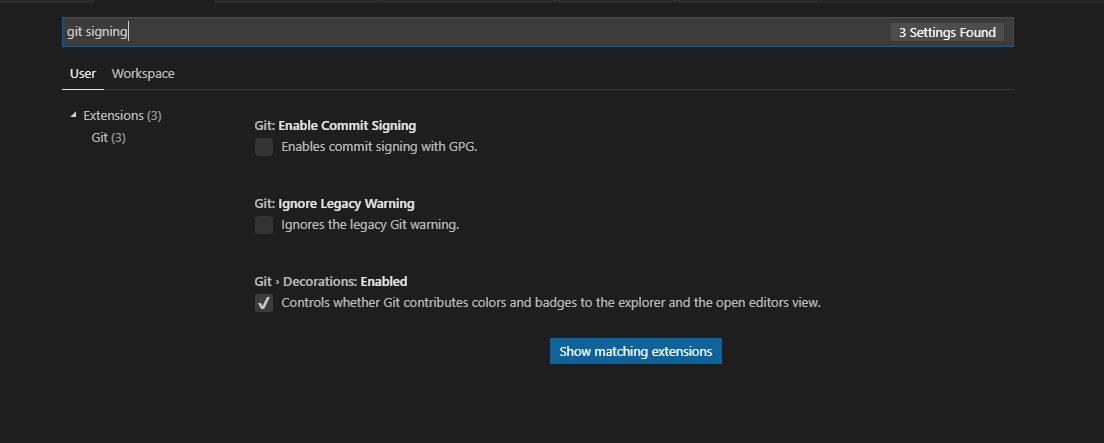Click the 'Show matching extensions' button
The height and width of the screenshot is (443, 1104).
(x=636, y=351)
